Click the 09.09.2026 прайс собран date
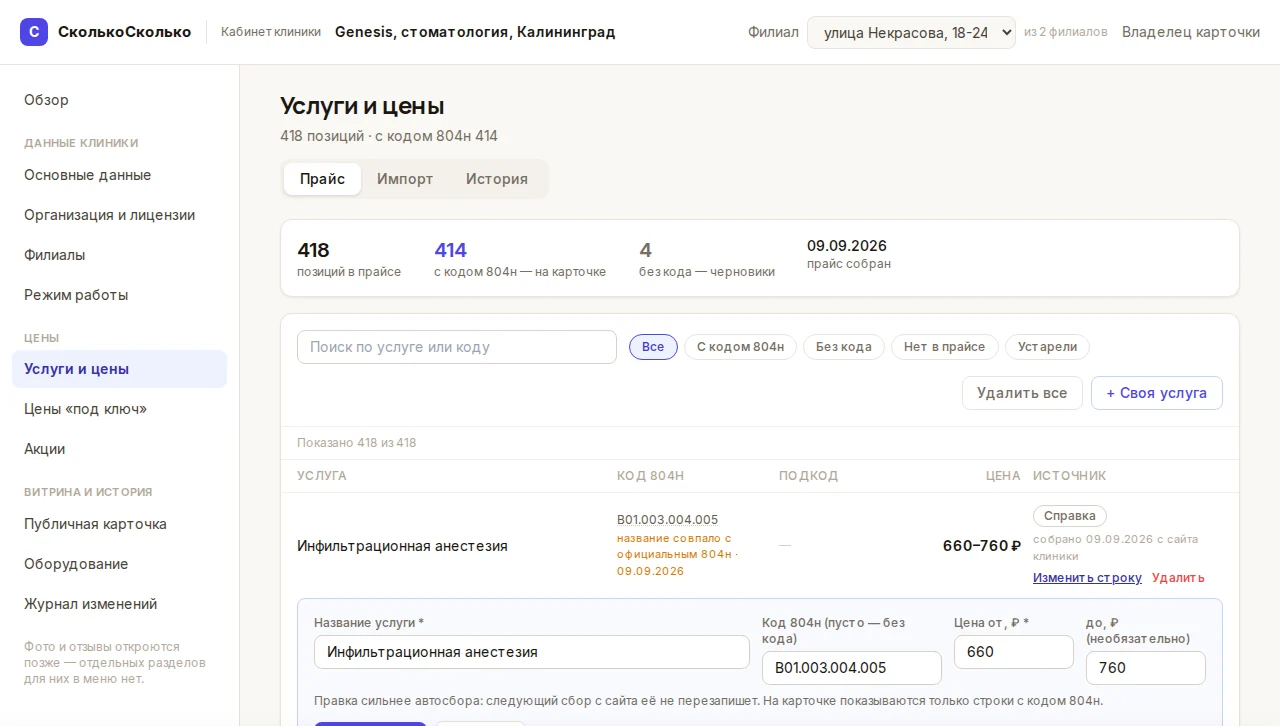Screen dimensions: 1280x726 point(849,254)
